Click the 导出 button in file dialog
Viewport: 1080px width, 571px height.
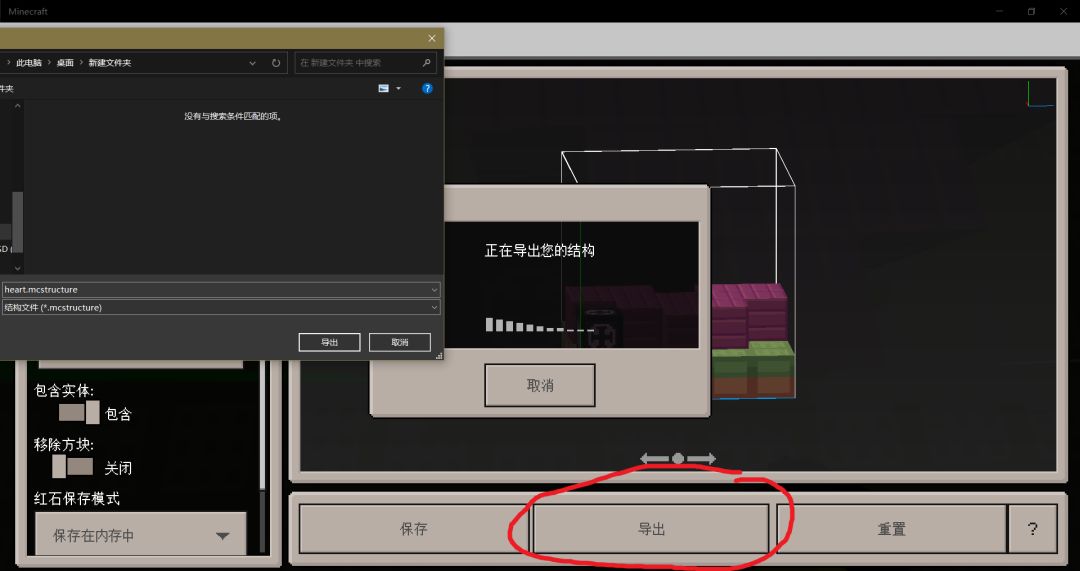[329, 342]
